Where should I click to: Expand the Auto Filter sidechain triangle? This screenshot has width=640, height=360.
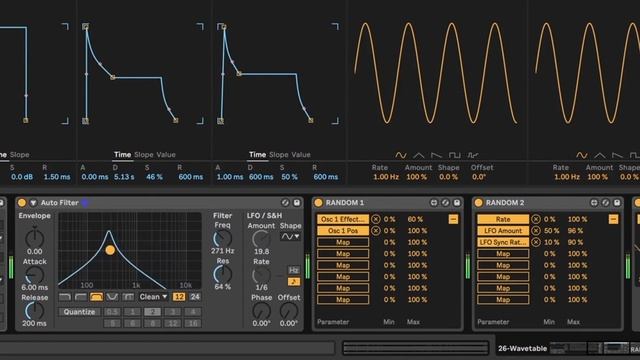(x=33, y=202)
